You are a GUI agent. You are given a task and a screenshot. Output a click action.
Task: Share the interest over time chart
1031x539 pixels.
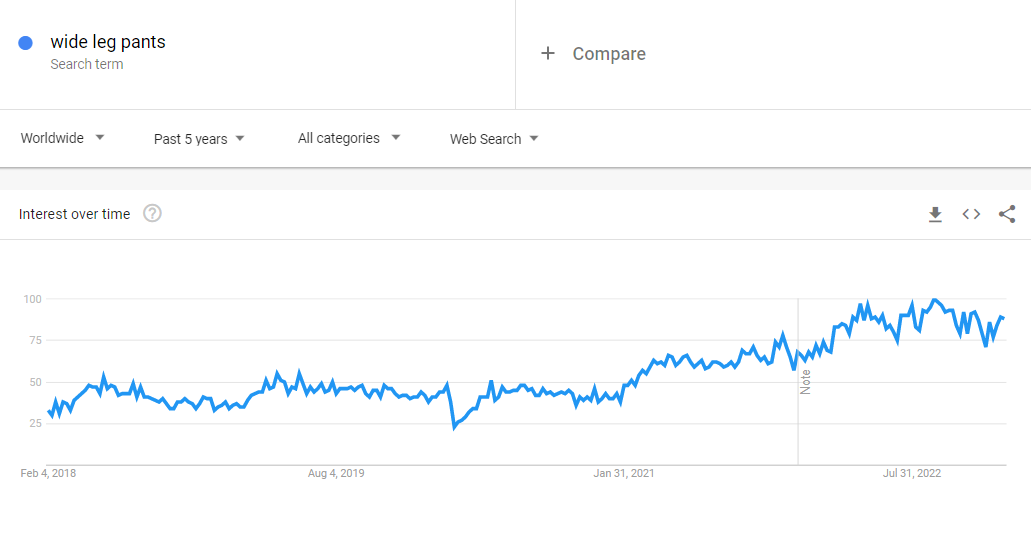point(1007,214)
